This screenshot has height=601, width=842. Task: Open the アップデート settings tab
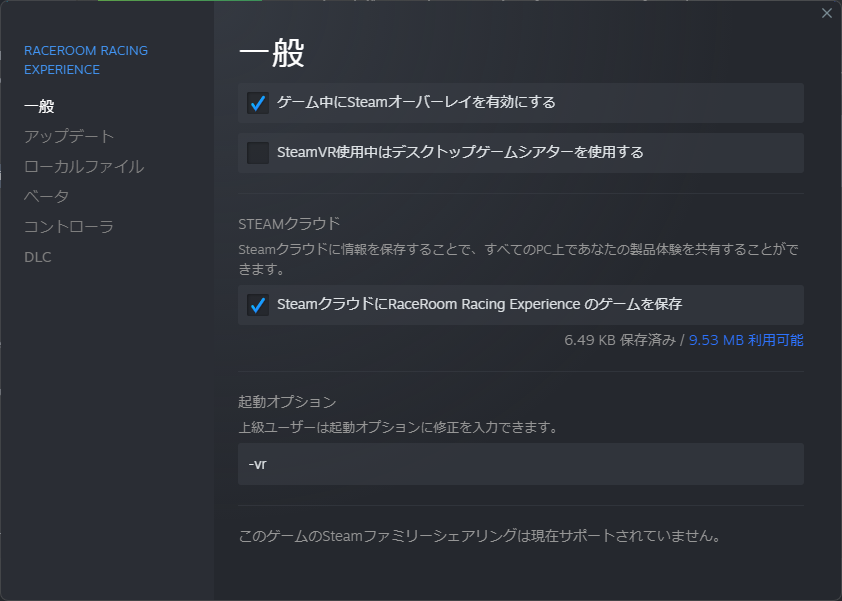pyautogui.click(x=69, y=136)
